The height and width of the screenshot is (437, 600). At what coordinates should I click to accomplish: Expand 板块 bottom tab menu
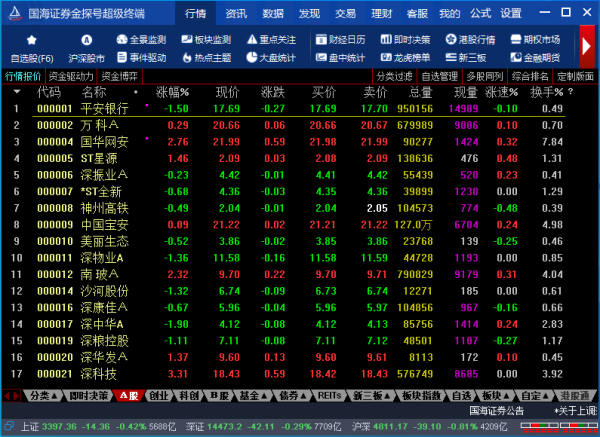pos(496,396)
